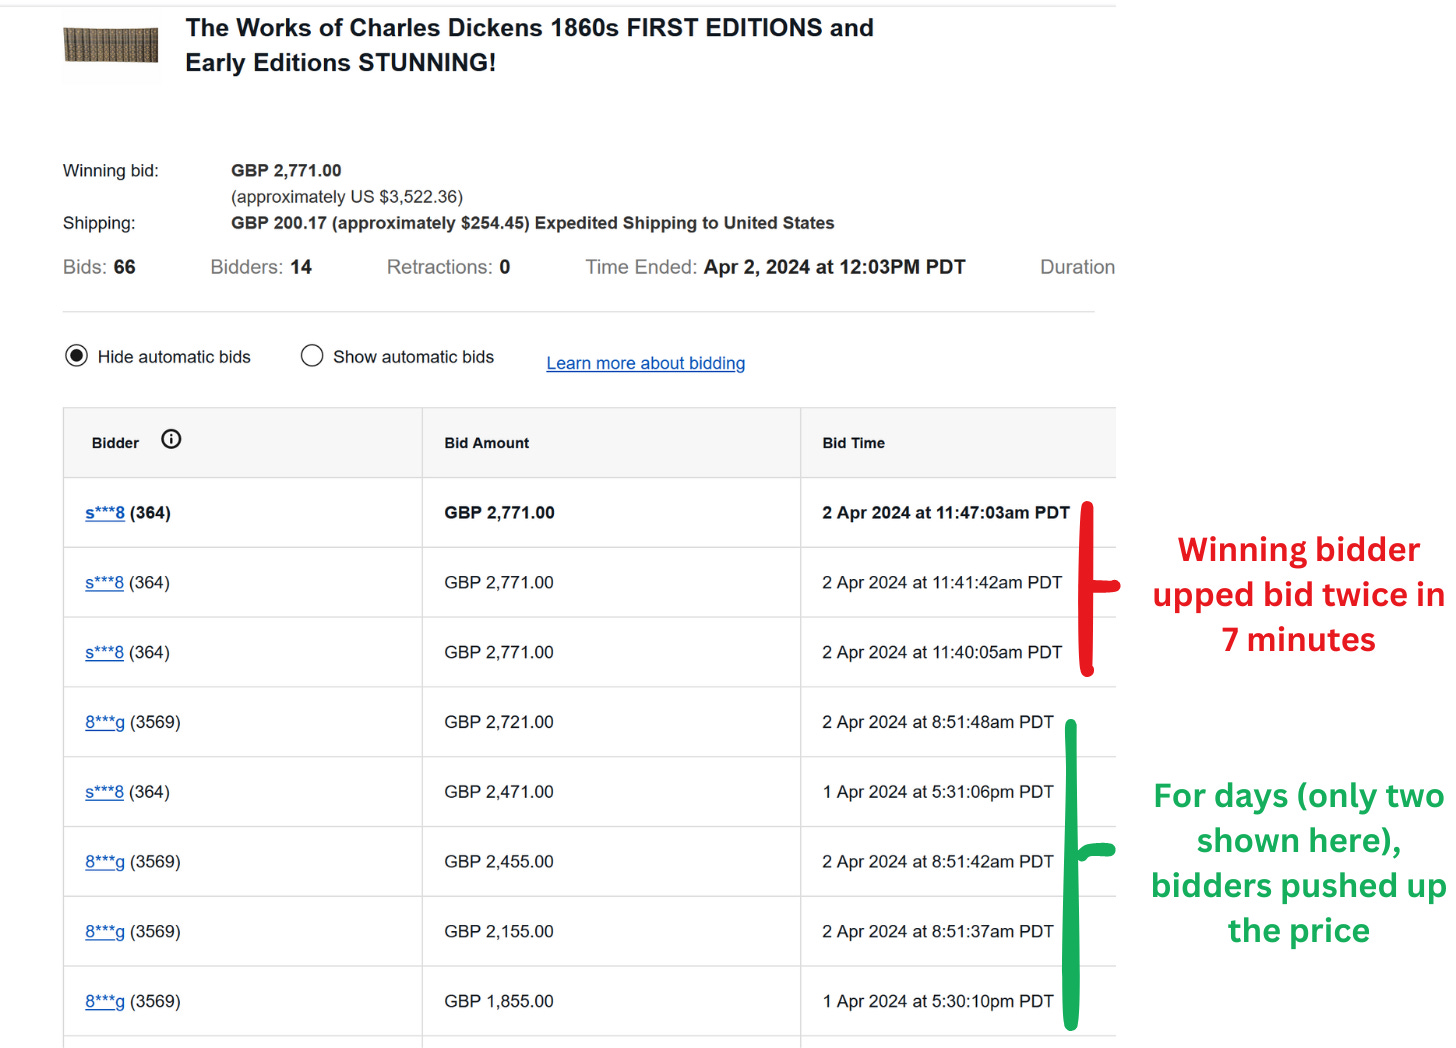
Task: Open the Learn more about bidding link
Action: pos(646,363)
